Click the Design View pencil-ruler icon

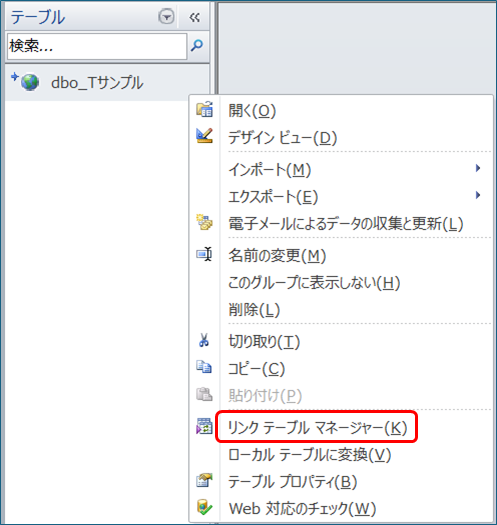[204, 136]
